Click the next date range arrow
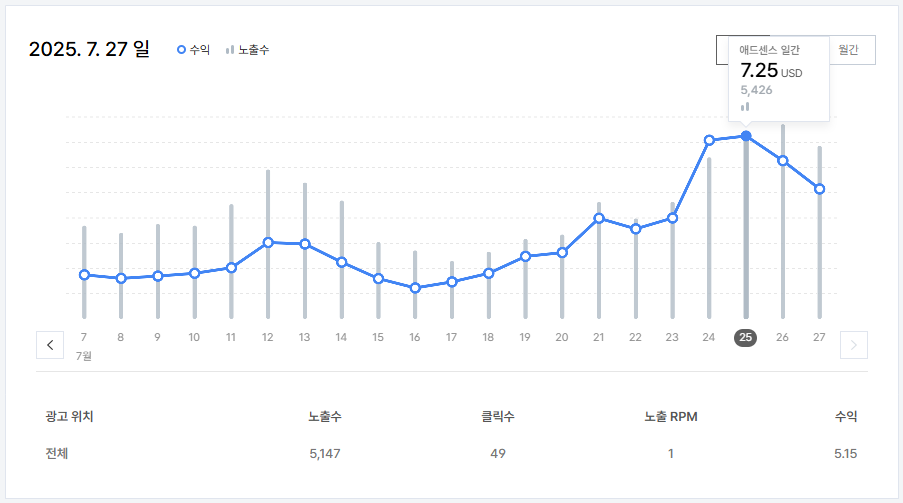Image resolution: width=903 pixels, height=503 pixels. pyautogui.click(x=853, y=345)
